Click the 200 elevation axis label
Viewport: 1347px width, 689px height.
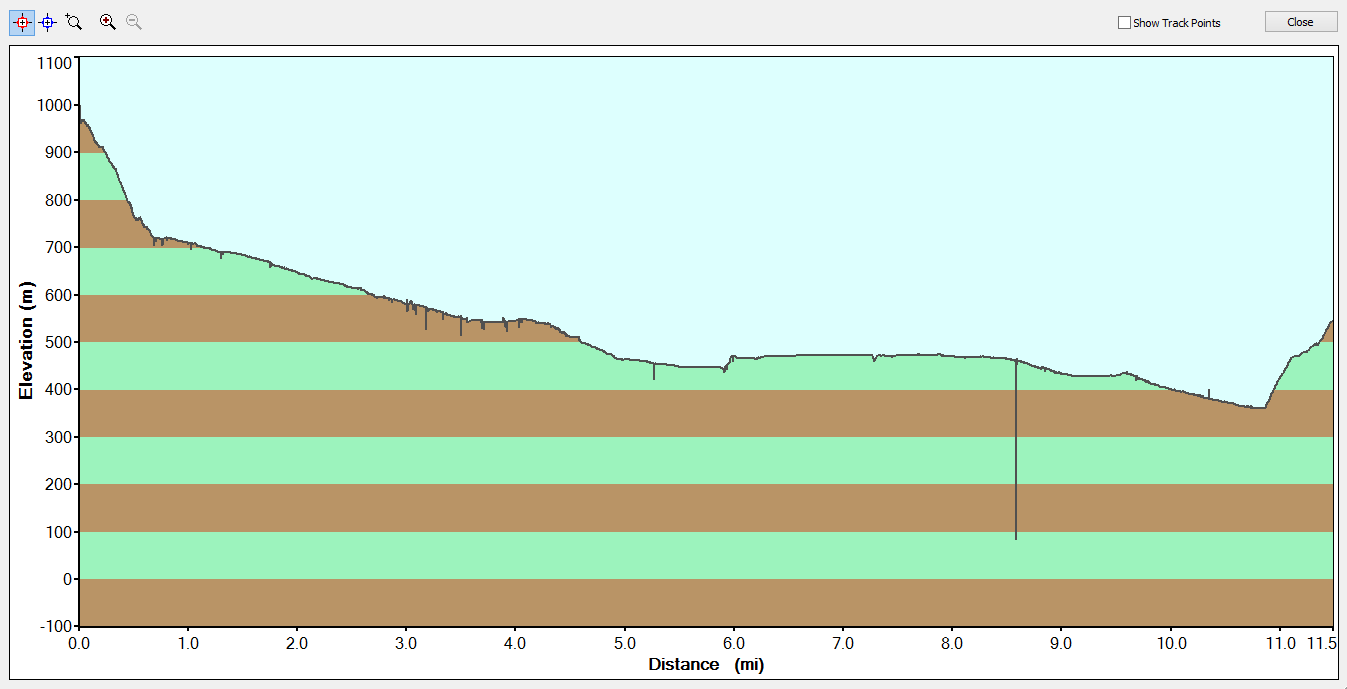tap(58, 484)
